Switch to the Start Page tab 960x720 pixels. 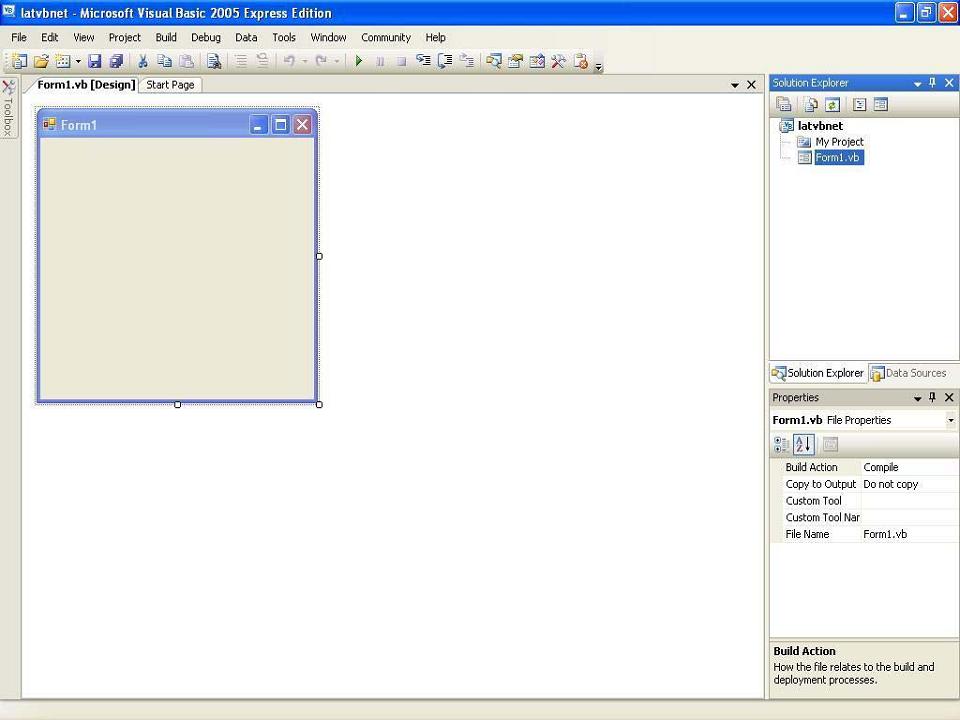170,85
